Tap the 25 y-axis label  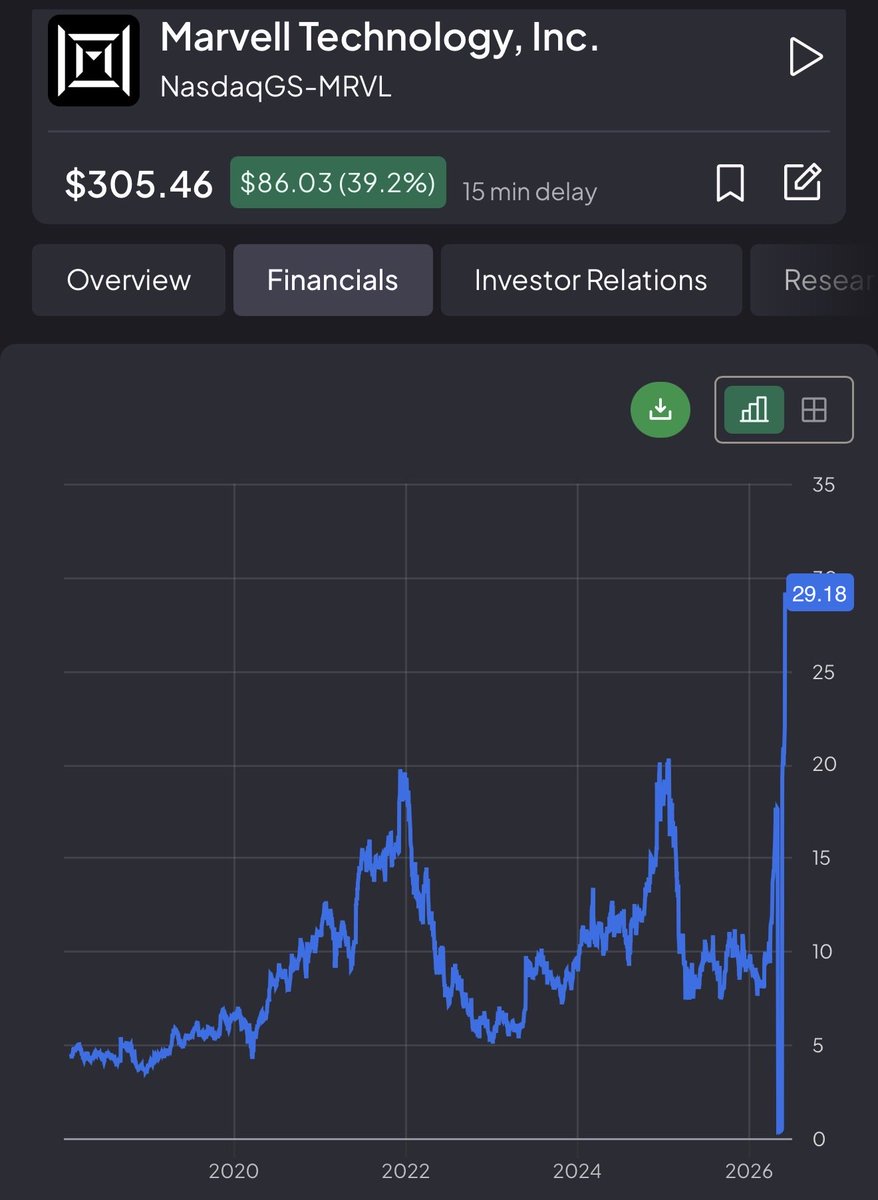click(824, 672)
